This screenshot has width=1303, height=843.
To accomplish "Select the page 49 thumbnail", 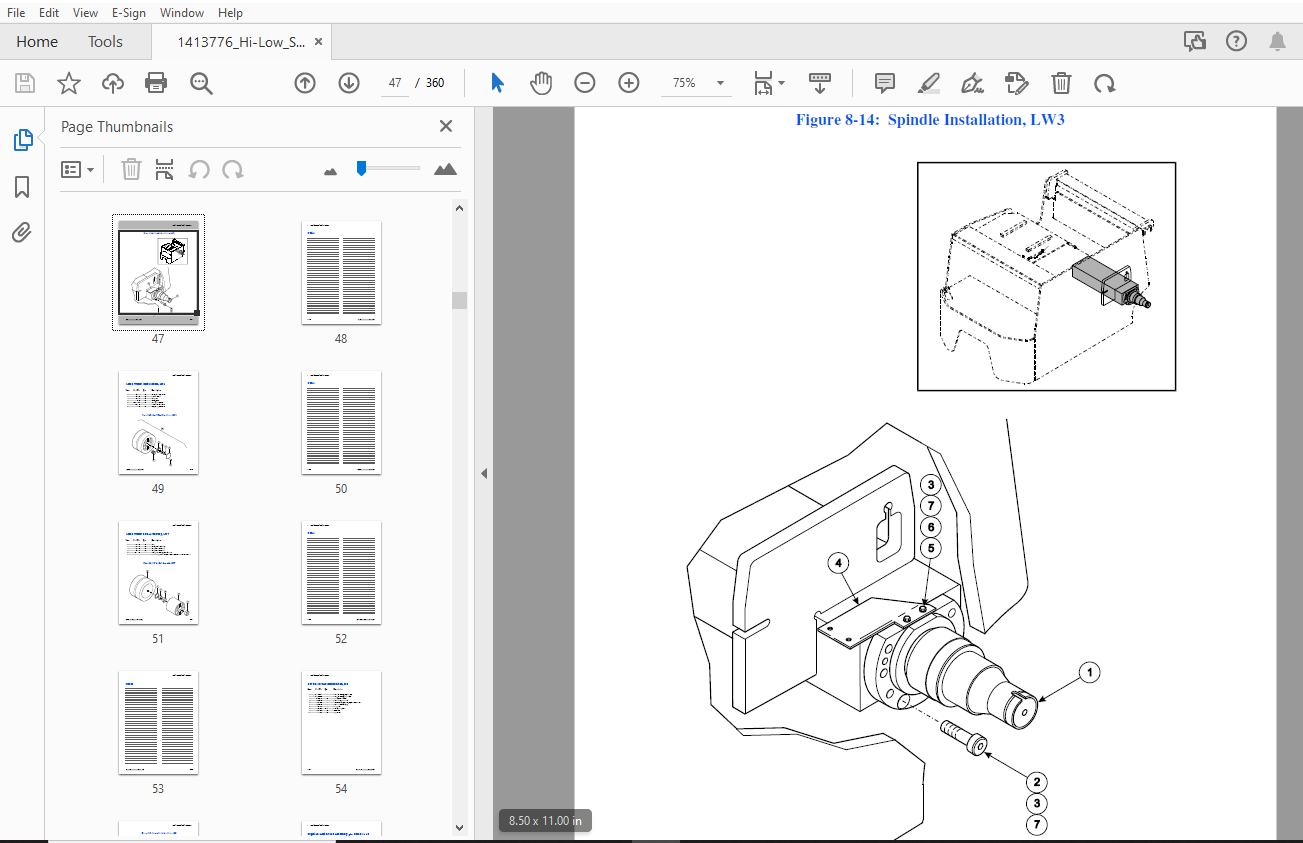I will coord(159,422).
